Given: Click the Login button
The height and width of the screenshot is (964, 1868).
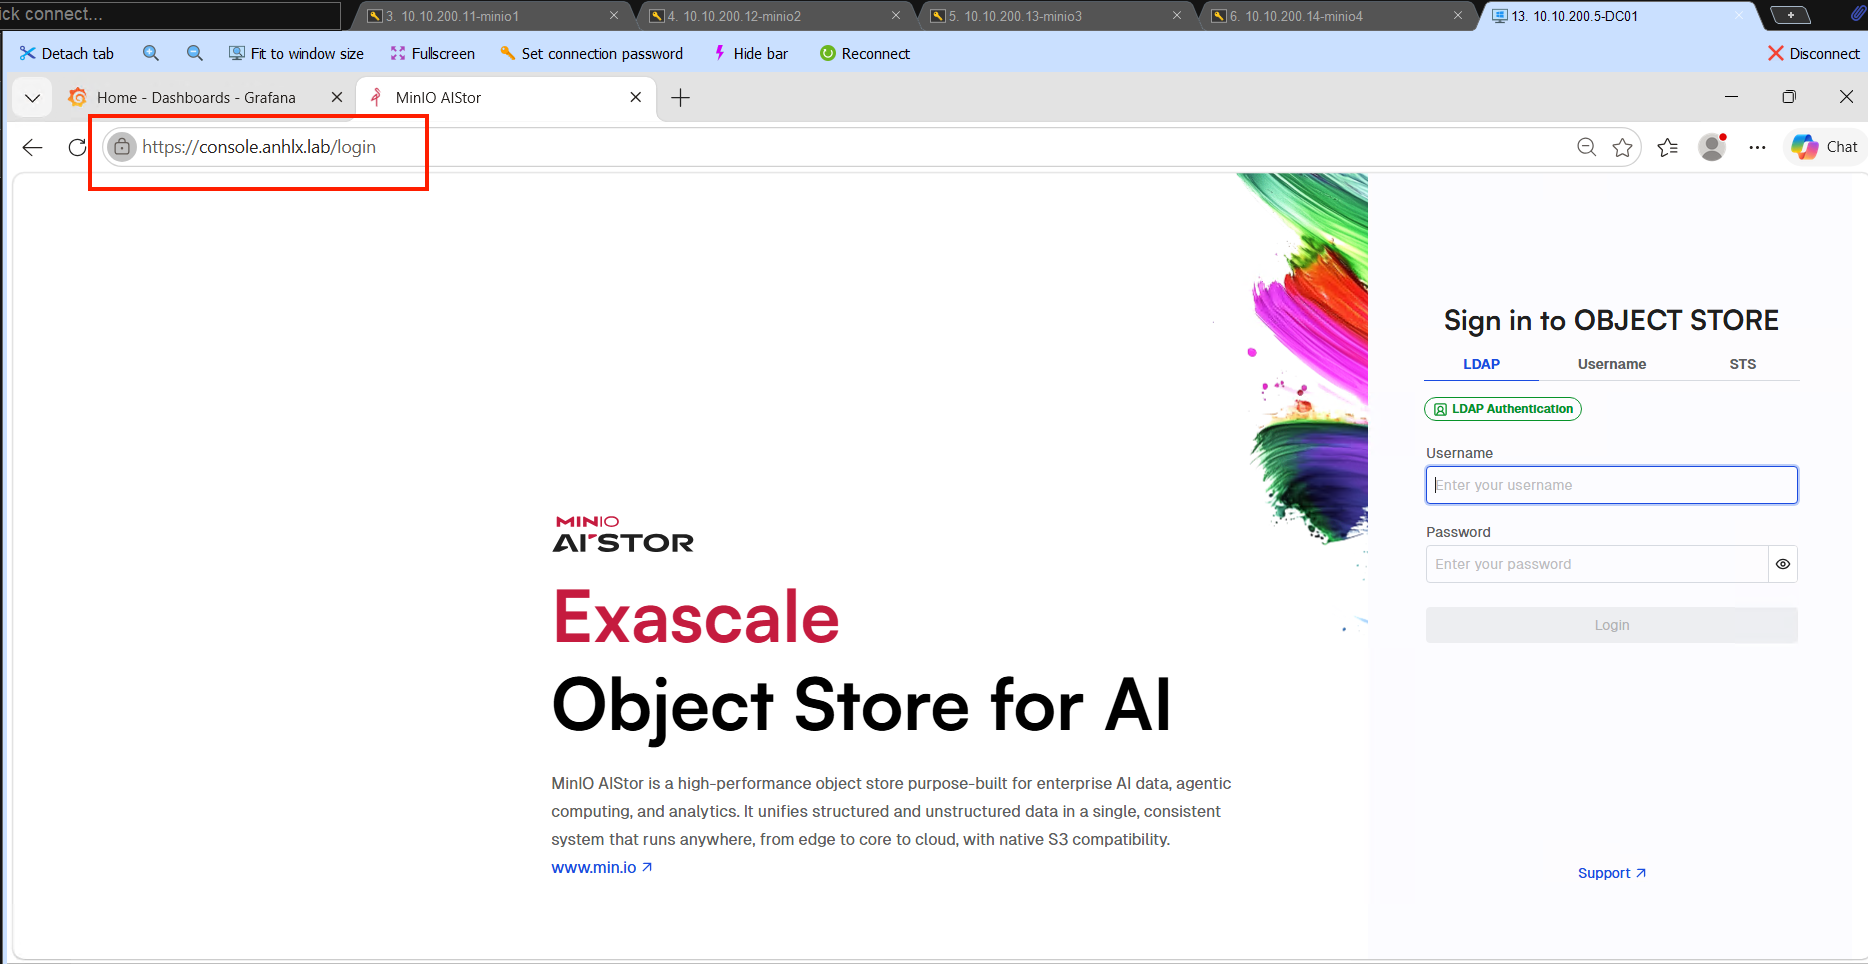Looking at the screenshot, I should coord(1612,625).
